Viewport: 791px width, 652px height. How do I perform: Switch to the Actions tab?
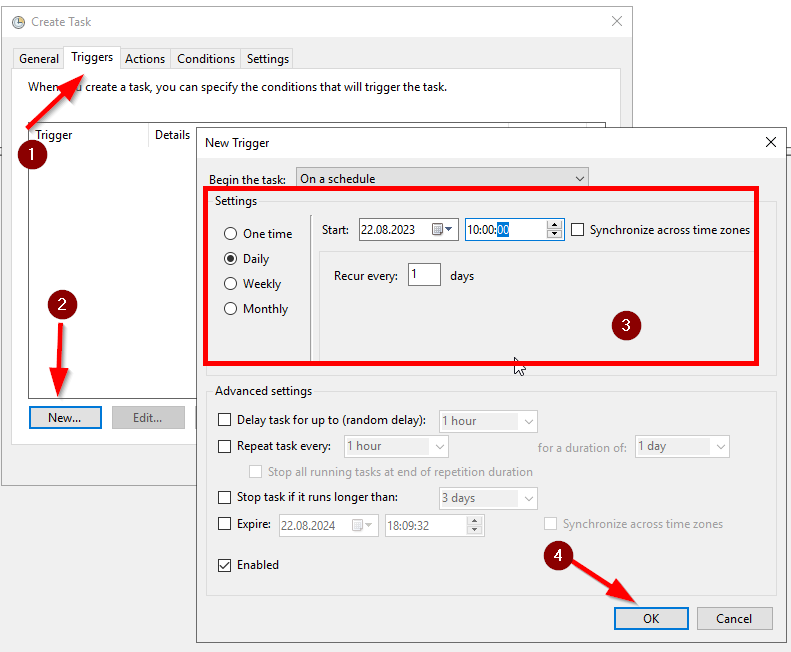coord(145,59)
